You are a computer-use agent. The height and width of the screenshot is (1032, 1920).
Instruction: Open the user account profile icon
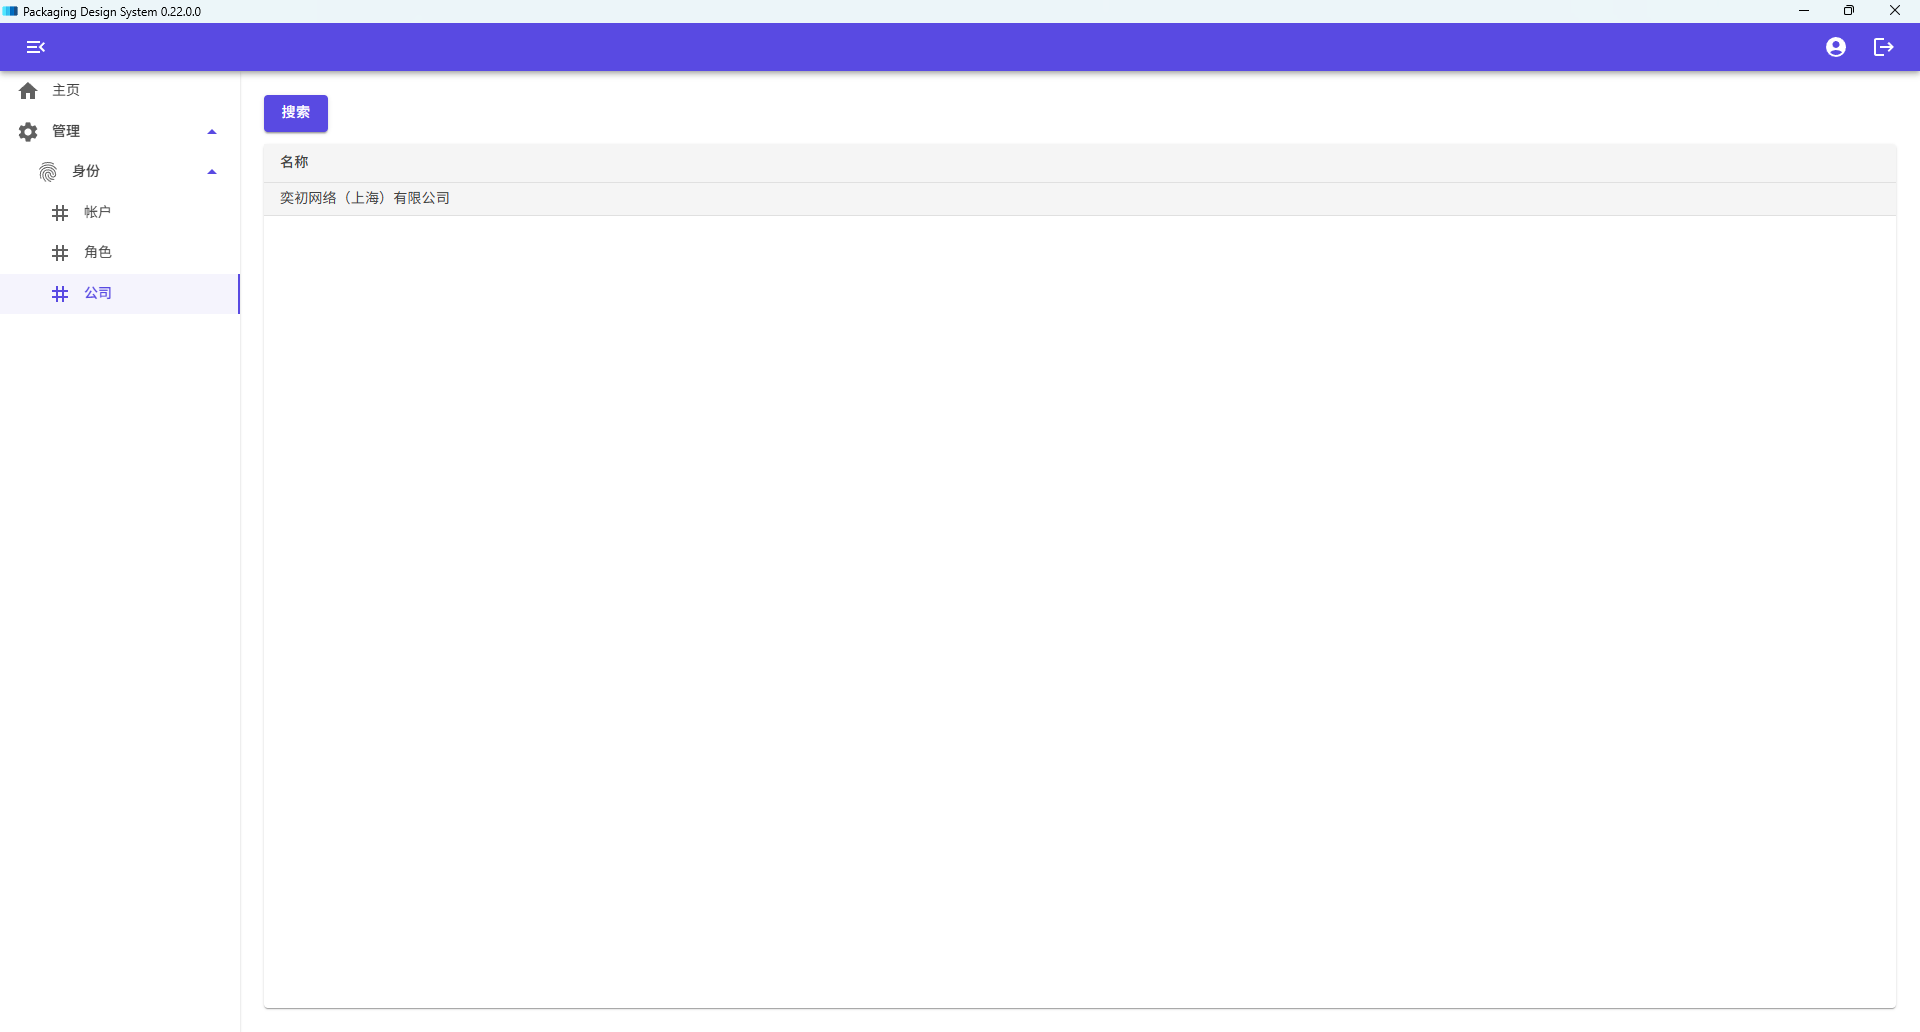(1836, 47)
